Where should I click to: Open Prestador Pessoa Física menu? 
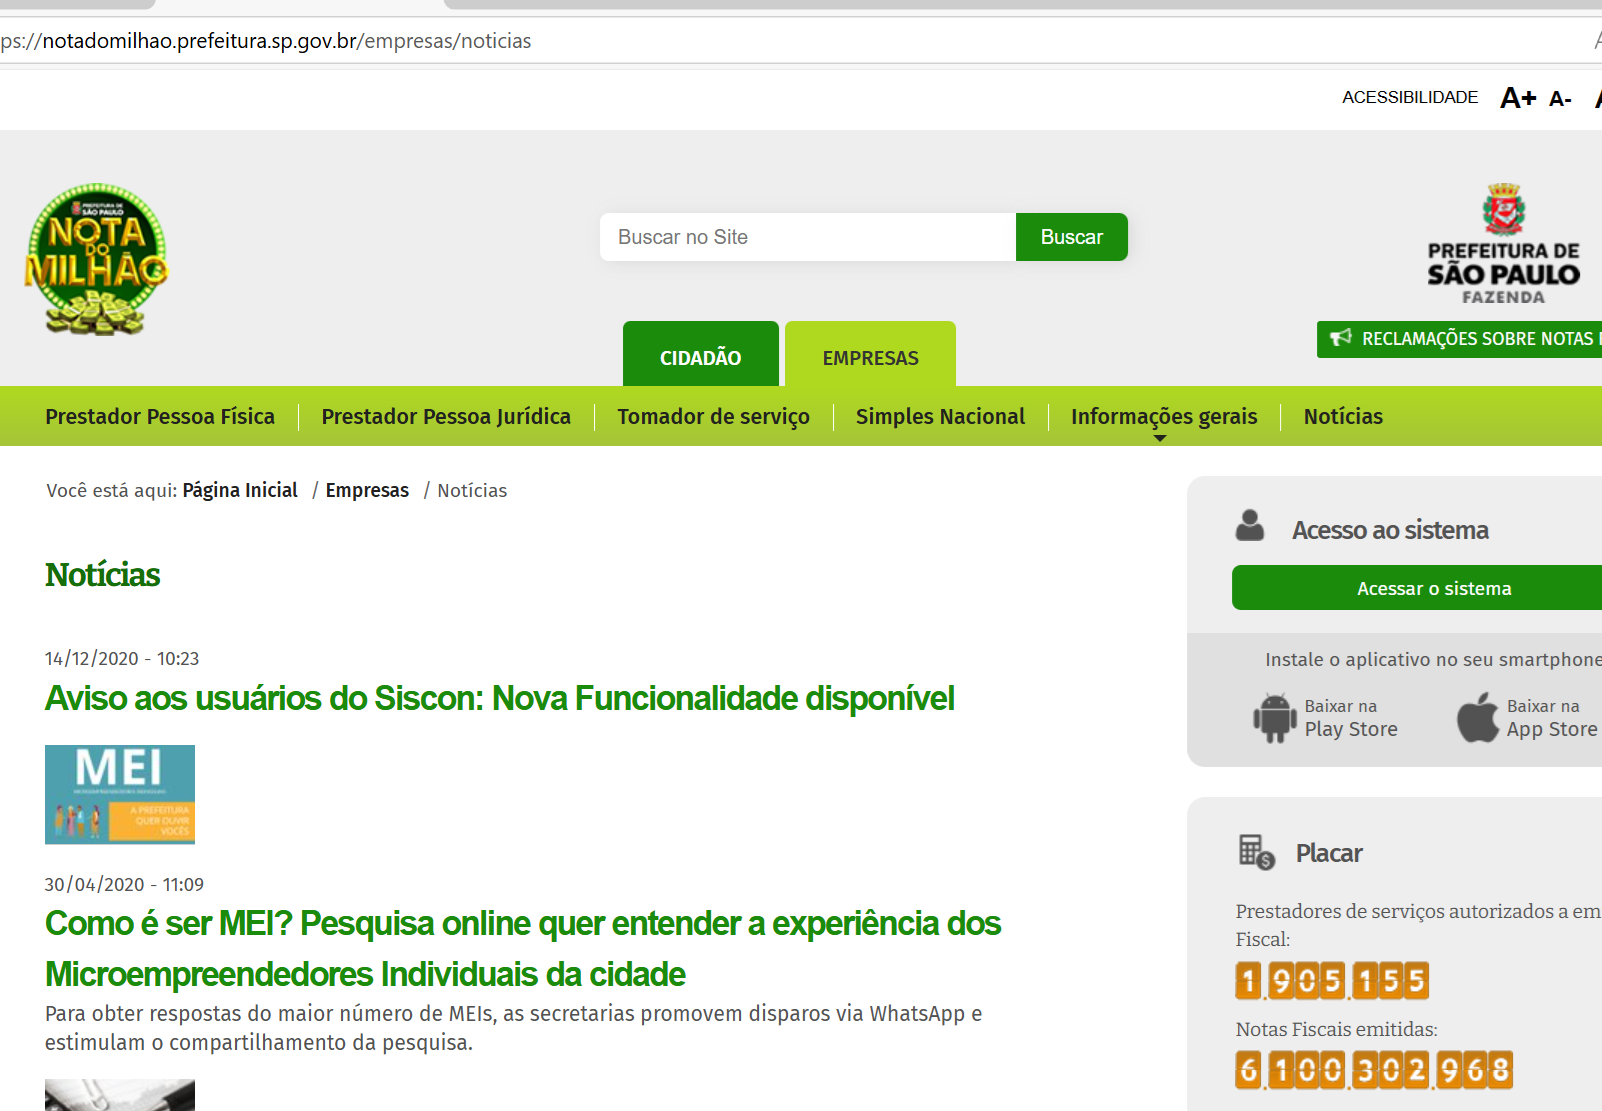click(160, 417)
